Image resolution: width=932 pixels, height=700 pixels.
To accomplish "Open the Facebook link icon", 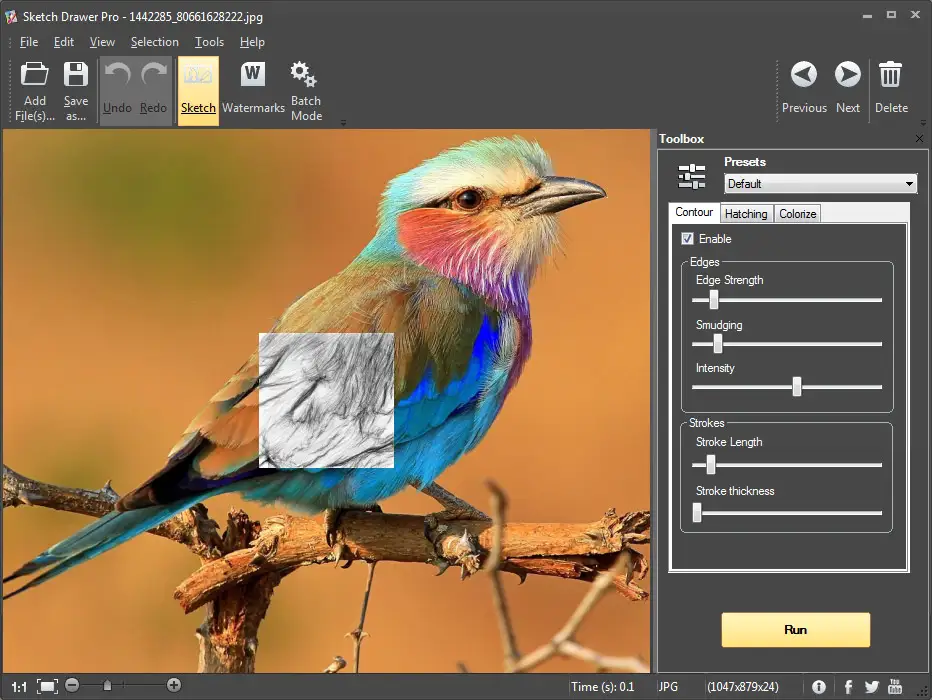I will (x=848, y=687).
